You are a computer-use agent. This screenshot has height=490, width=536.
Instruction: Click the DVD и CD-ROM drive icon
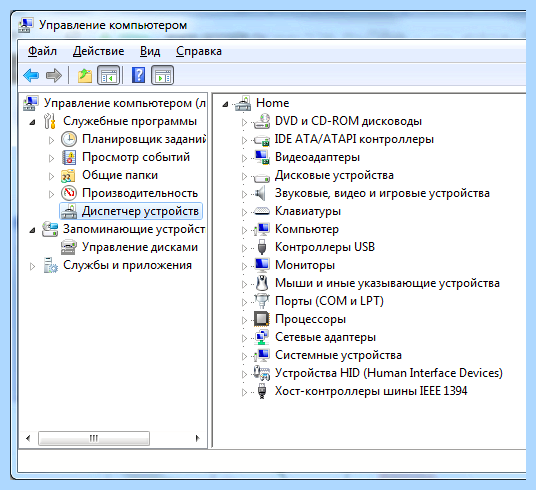click(x=262, y=121)
